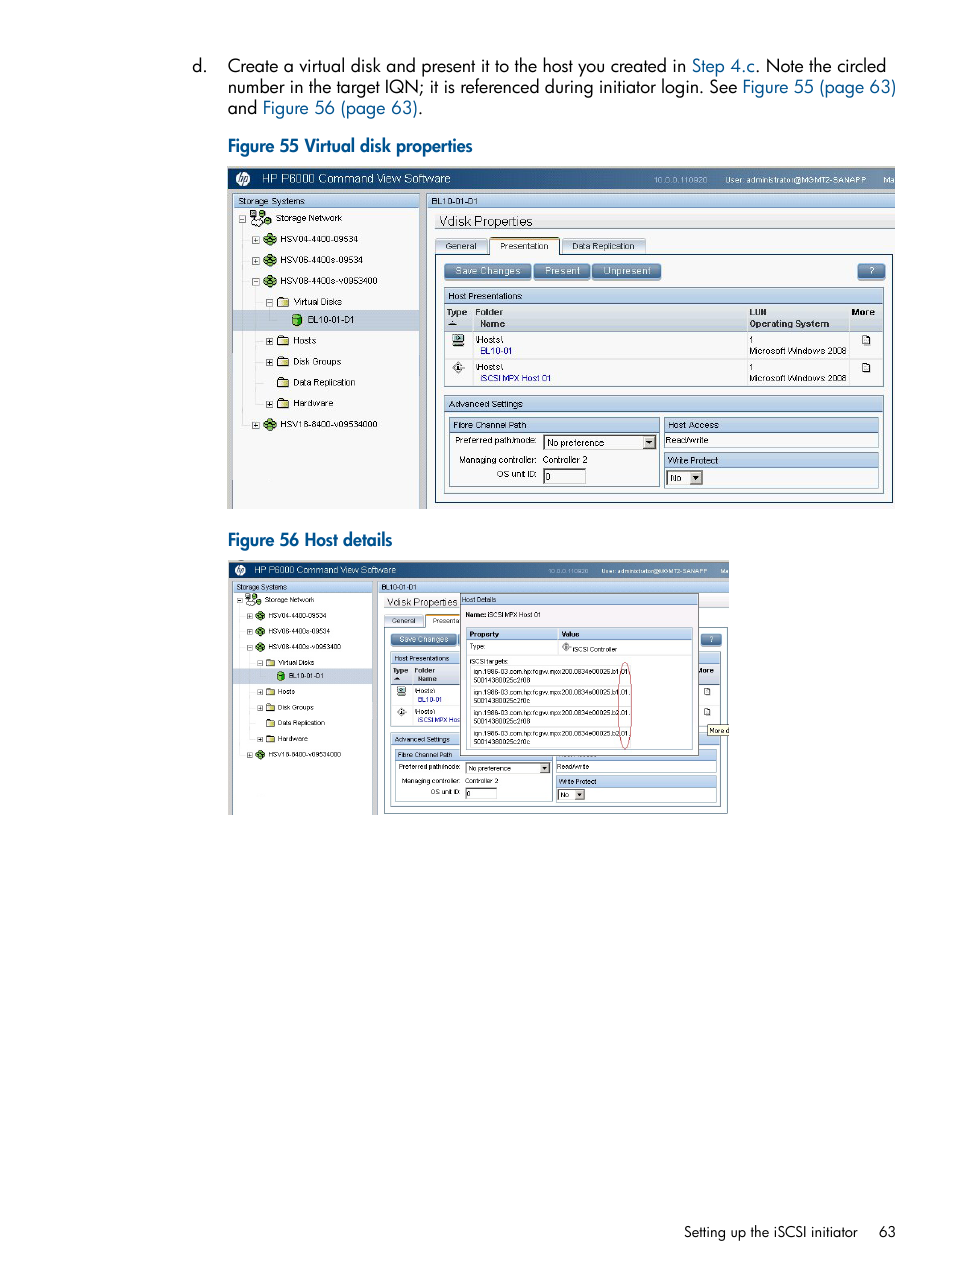Click Virtual Disks folder icon in Figure 55
This screenshot has width=954, height=1271.
coord(283,302)
